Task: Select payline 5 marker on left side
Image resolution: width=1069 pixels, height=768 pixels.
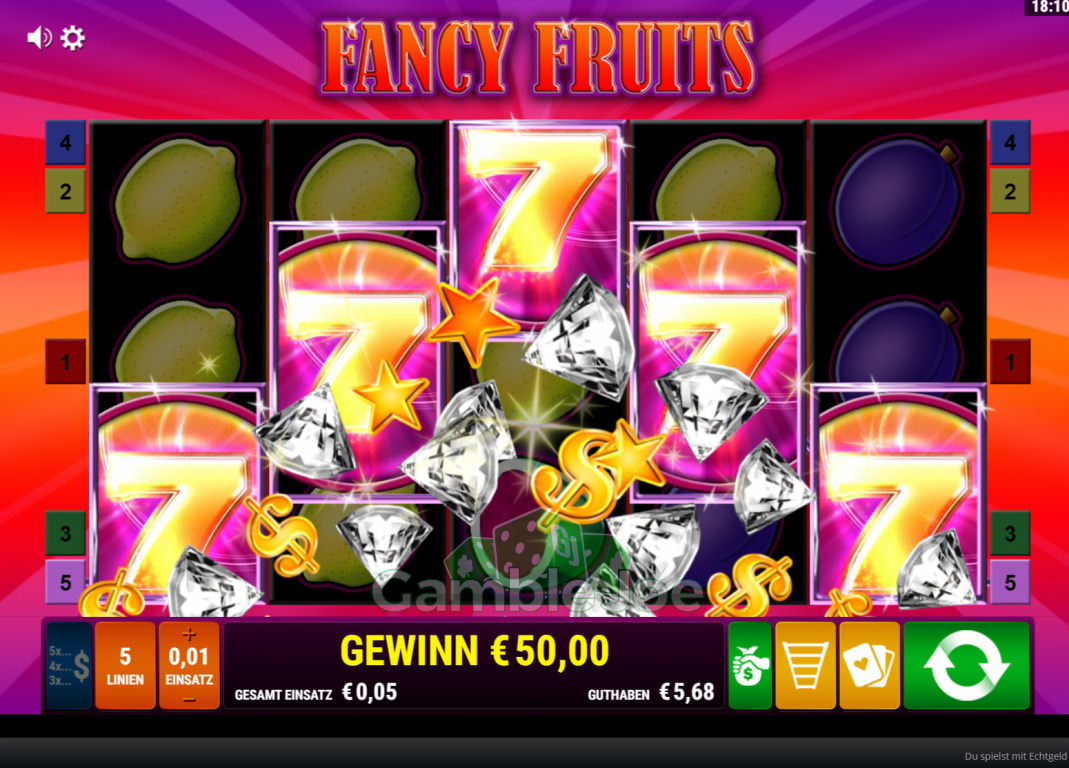Action: click(x=65, y=582)
